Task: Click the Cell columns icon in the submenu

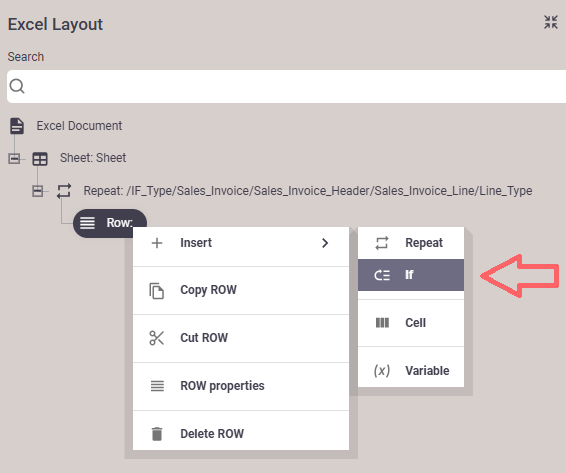Action: pos(382,322)
